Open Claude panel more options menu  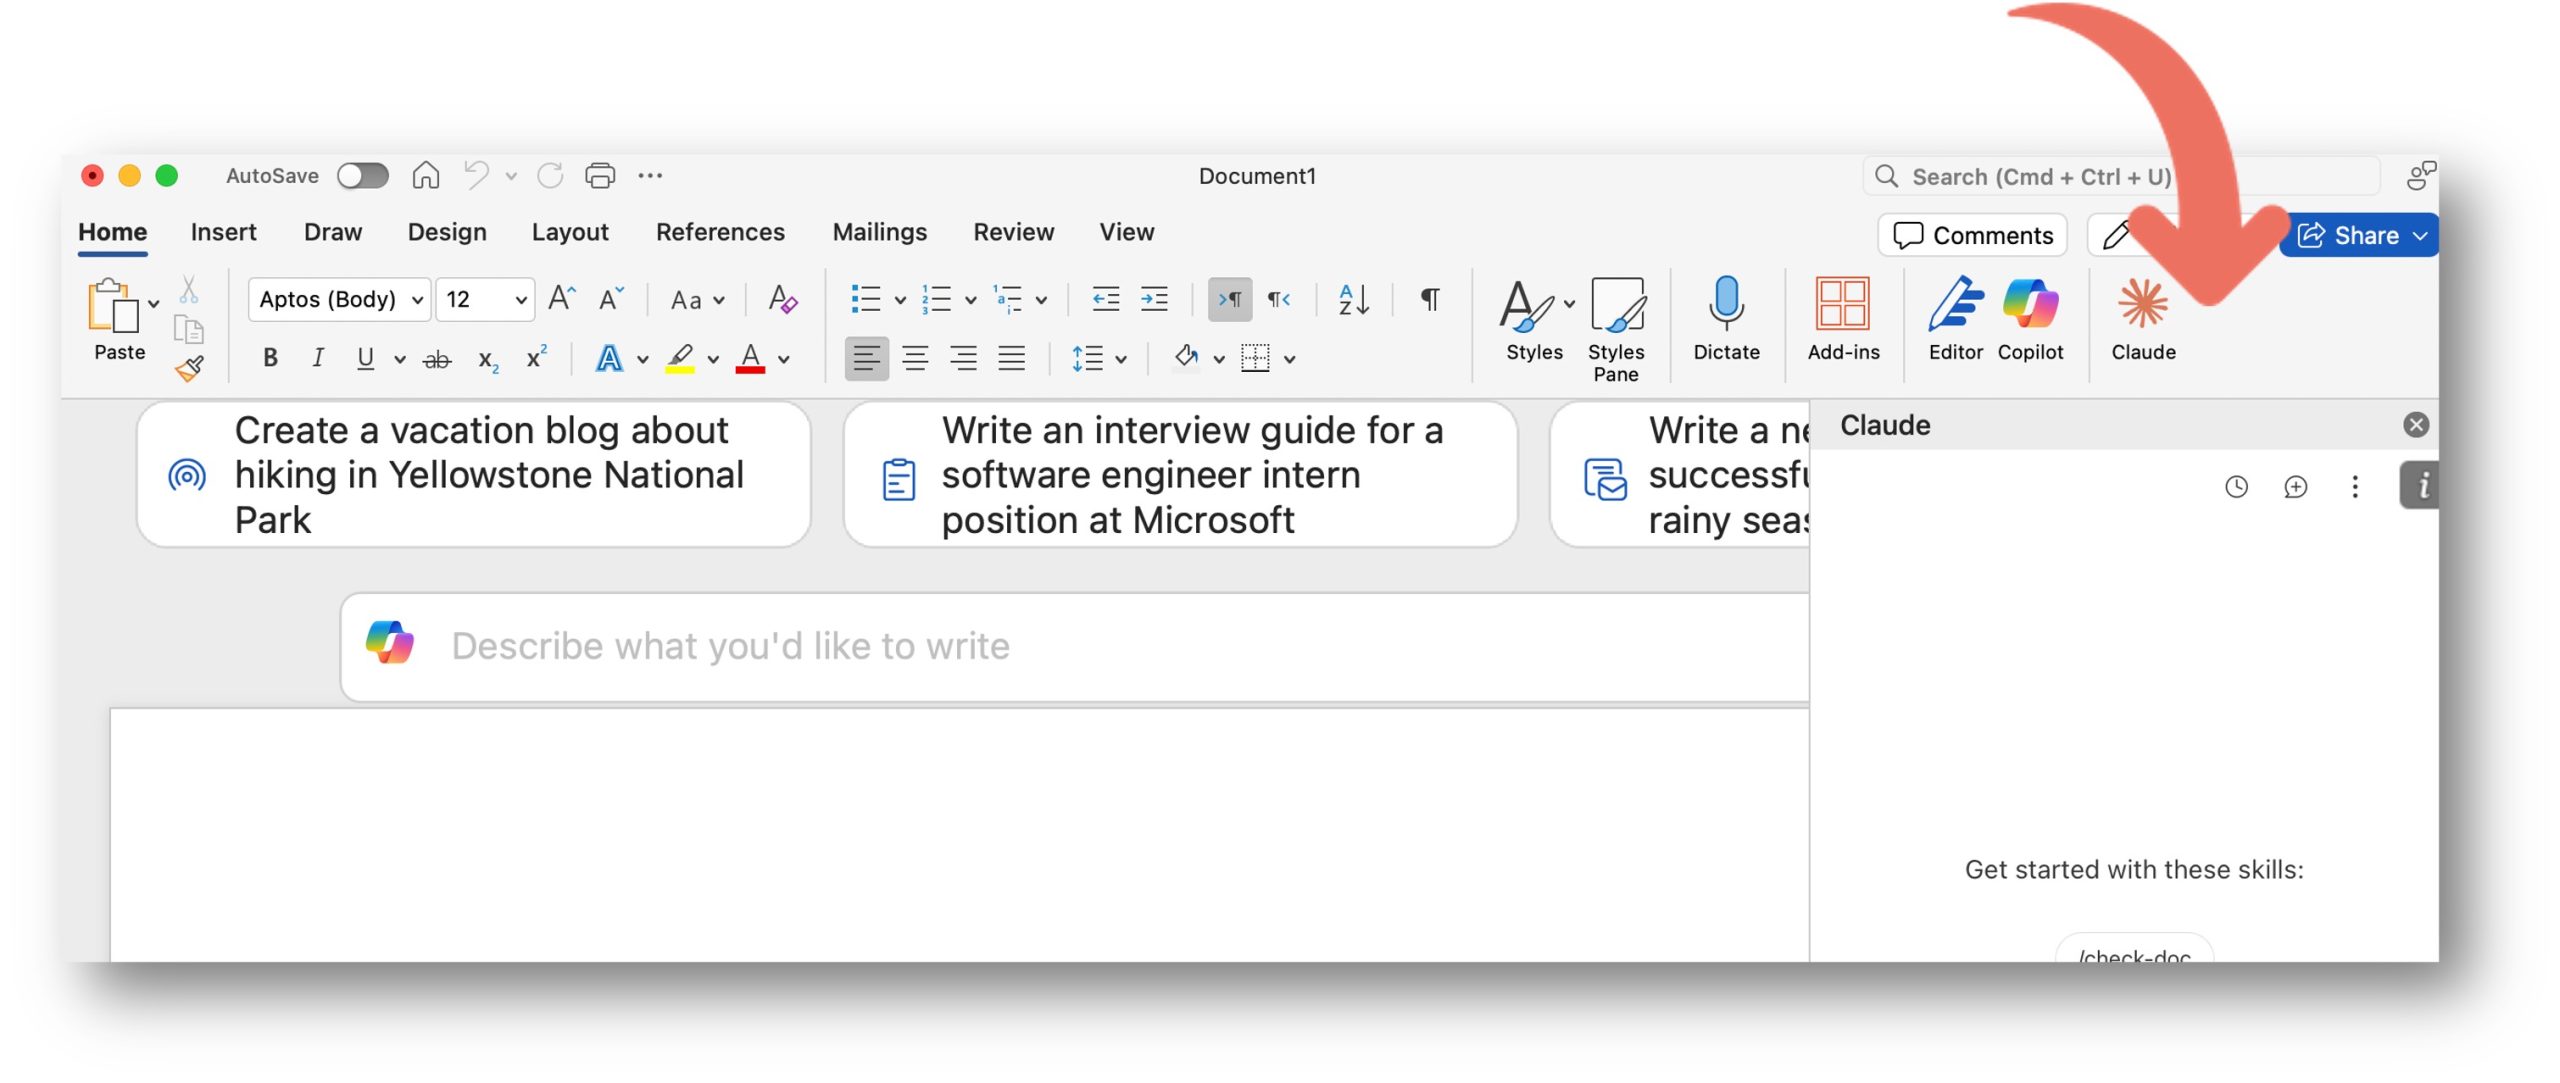[x=2355, y=486]
